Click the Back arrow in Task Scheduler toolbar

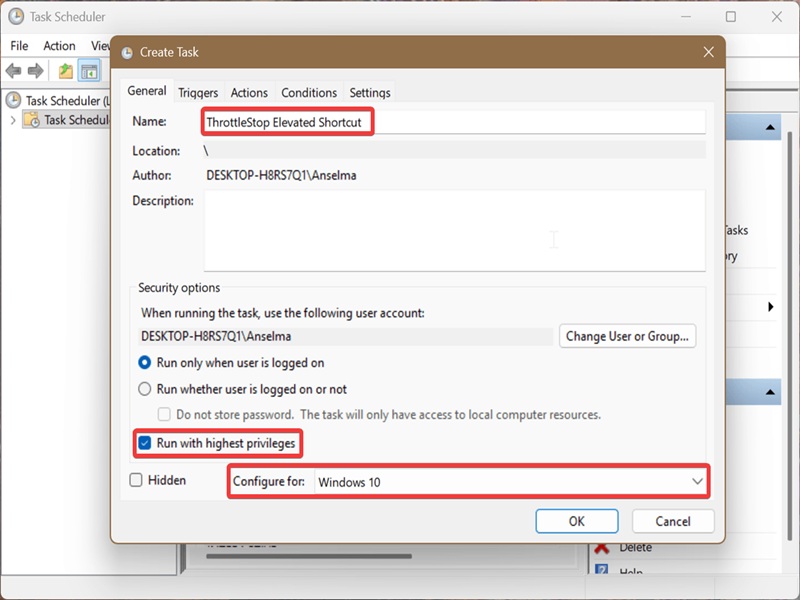click(x=13, y=71)
